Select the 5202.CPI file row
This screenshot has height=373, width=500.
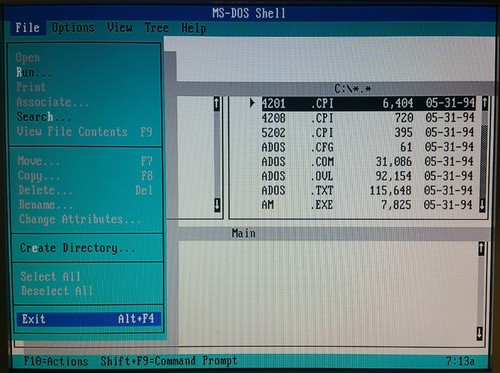[368, 133]
